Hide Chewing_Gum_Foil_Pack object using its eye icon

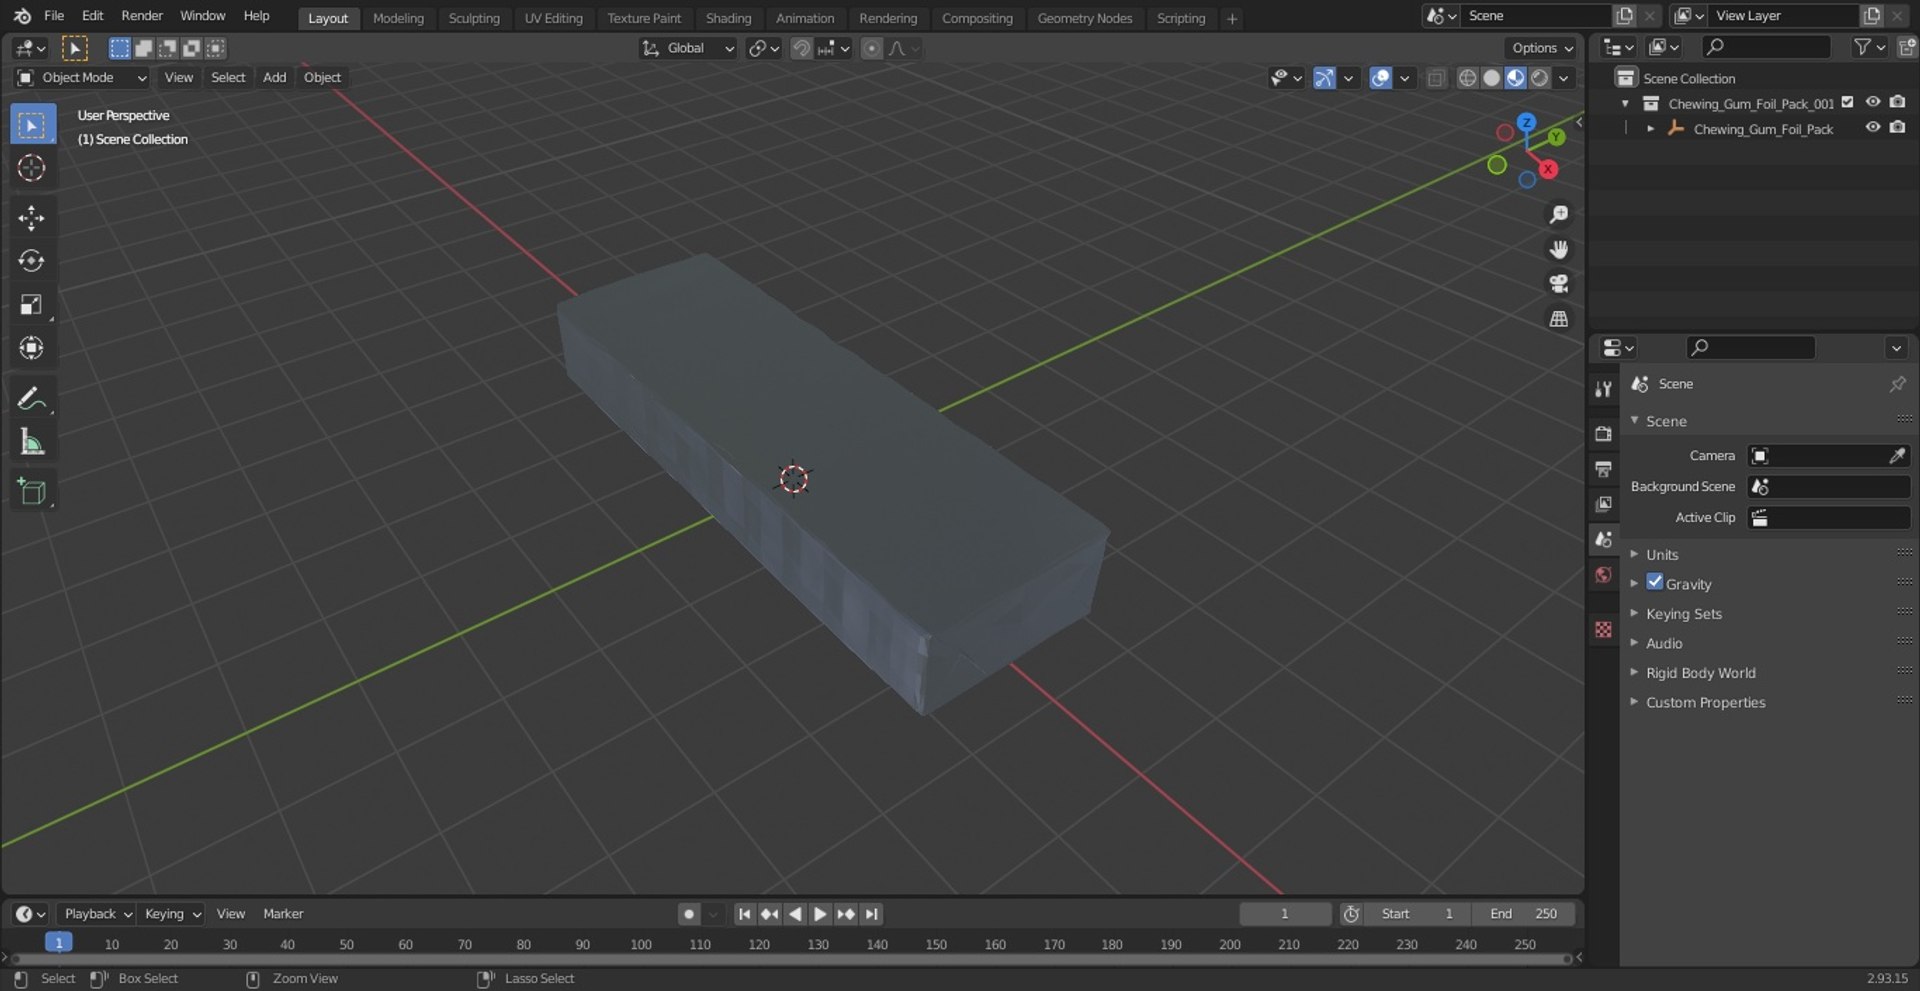point(1873,128)
